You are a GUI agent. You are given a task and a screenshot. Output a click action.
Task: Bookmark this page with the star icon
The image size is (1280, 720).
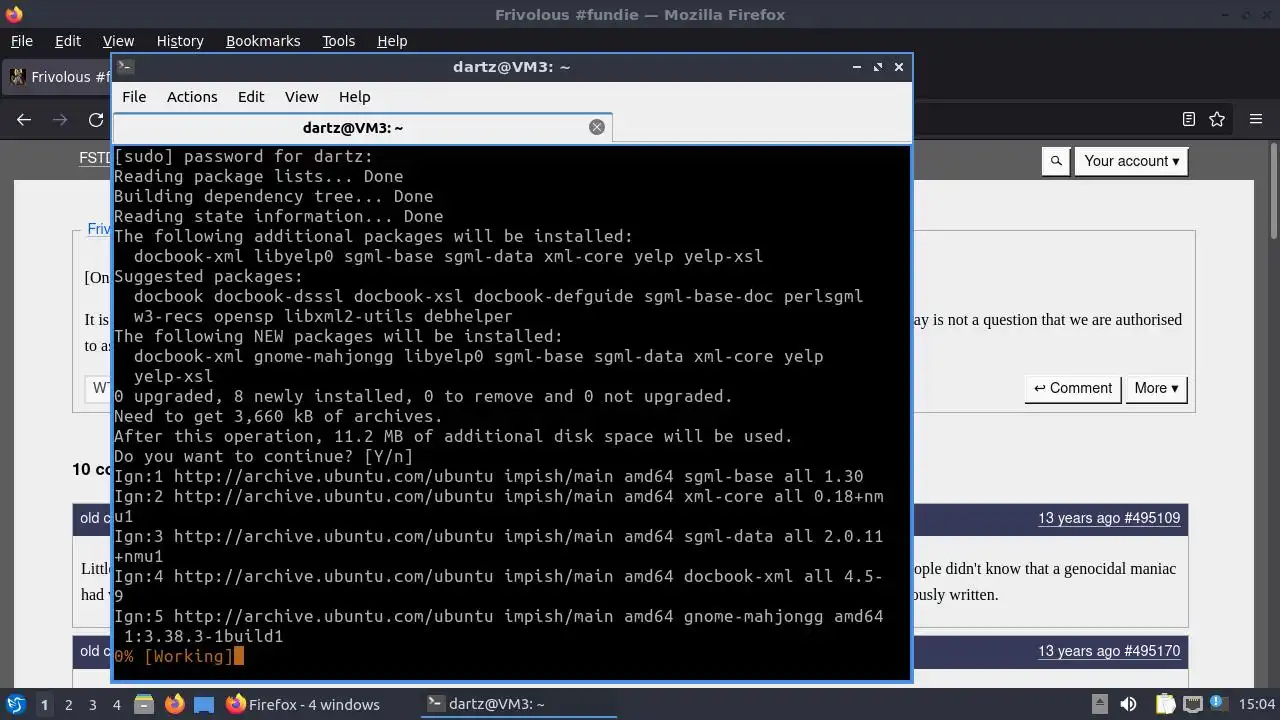click(1217, 119)
